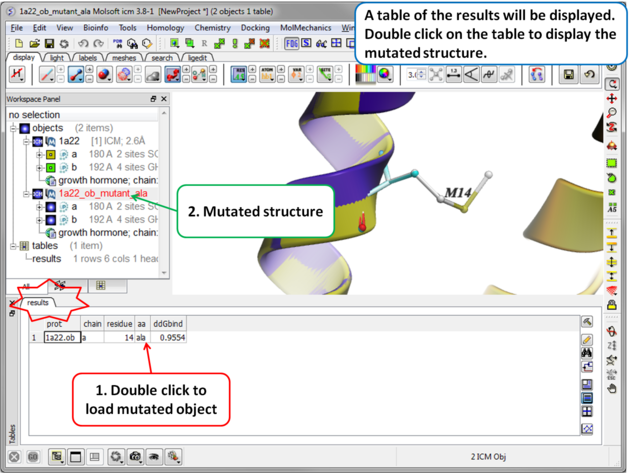This screenshot has height=473, width=630.
Task: Collapse the tables tree node
Action: pyautogui.click(x=14, y=246)
